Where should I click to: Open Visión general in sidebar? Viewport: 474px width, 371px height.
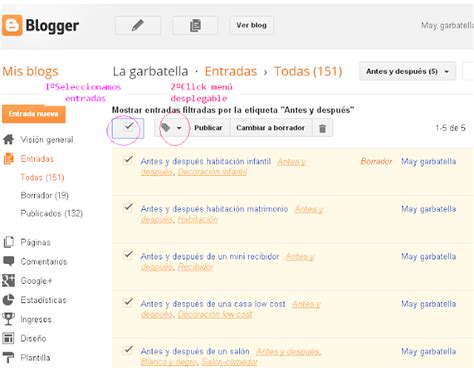tap(47, 140)
